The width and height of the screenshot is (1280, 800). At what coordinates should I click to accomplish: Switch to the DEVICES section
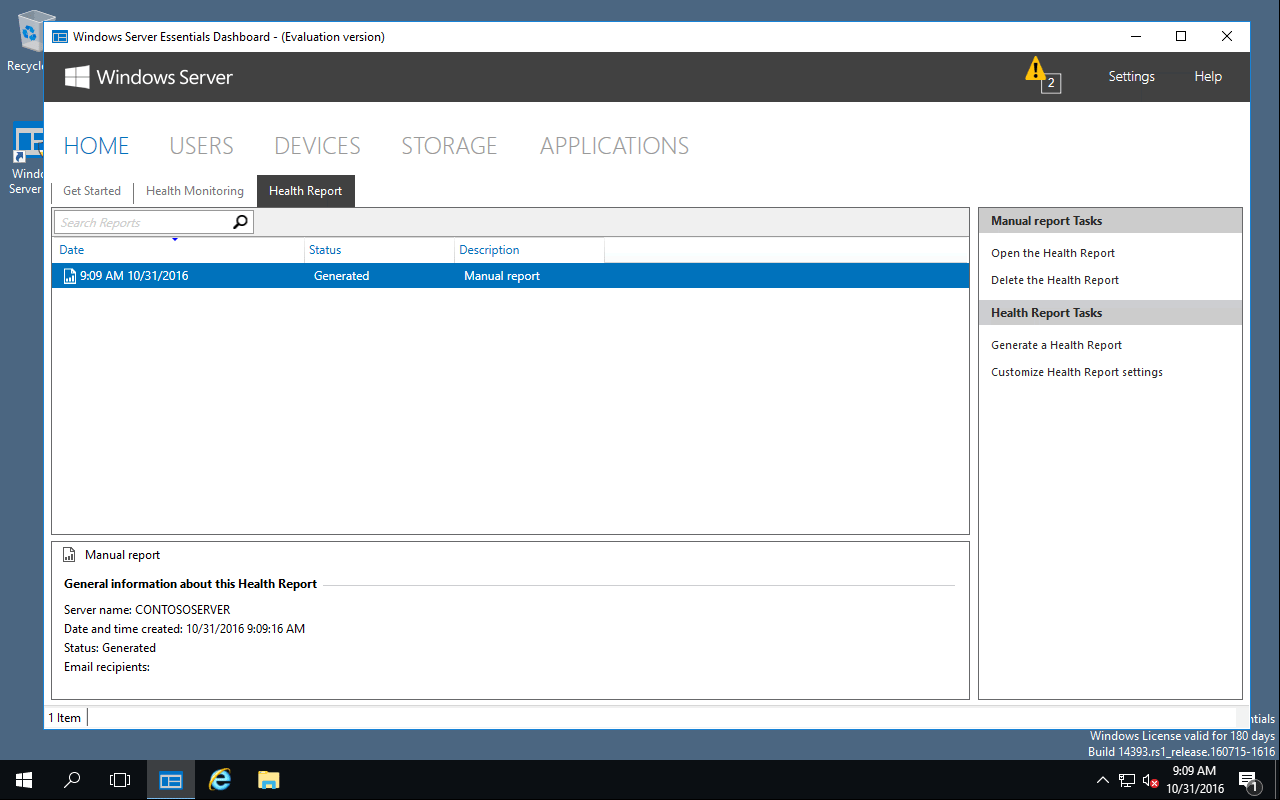click(317, 146)
